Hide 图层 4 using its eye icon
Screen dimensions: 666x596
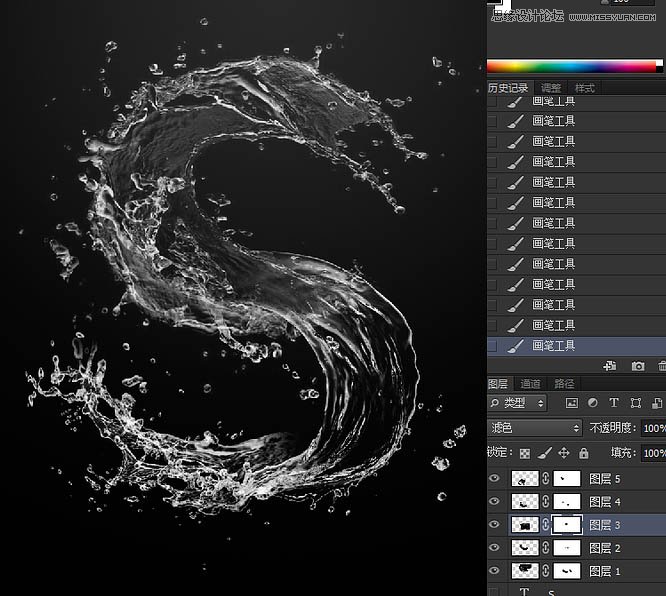[494, 501]
